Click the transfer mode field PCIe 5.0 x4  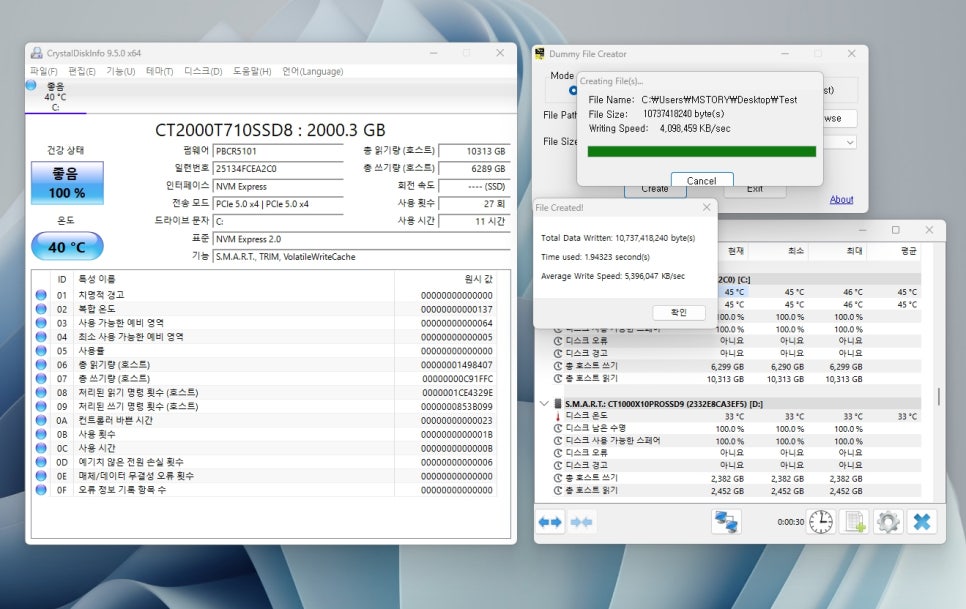pos(278,204)
